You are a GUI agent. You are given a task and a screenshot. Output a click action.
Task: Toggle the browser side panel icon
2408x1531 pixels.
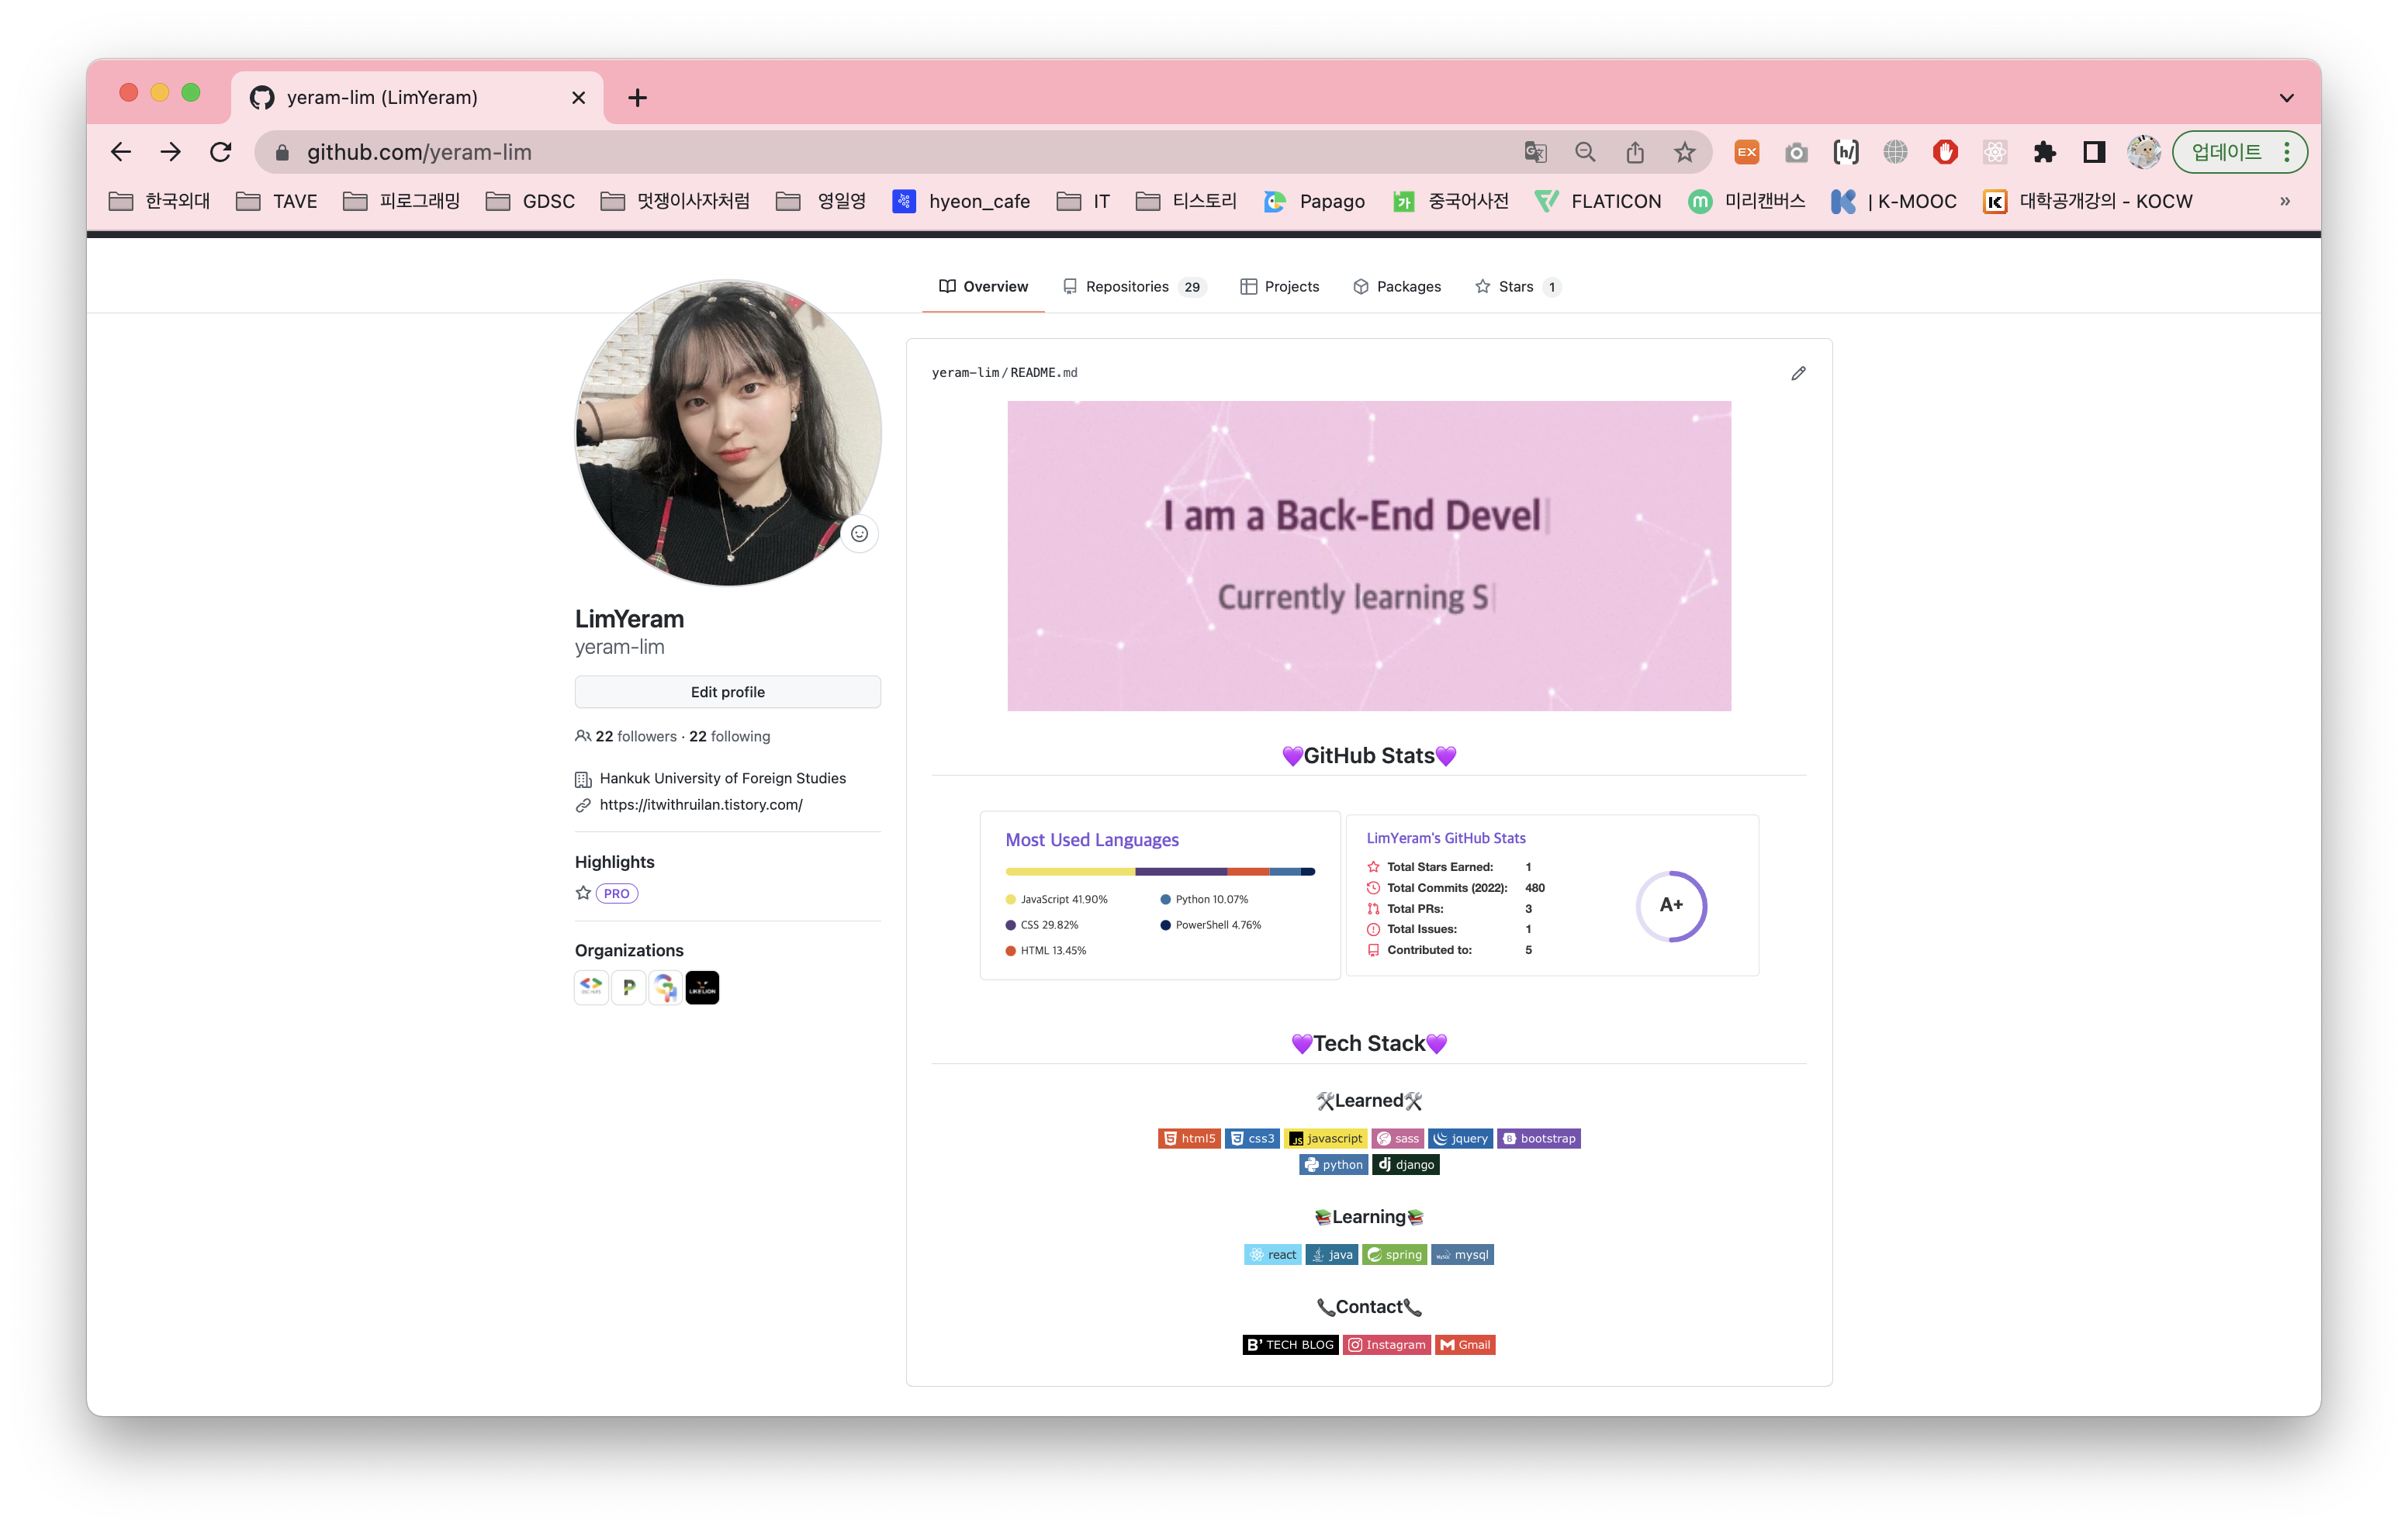pyautogui.click(x=2094, y=152)
